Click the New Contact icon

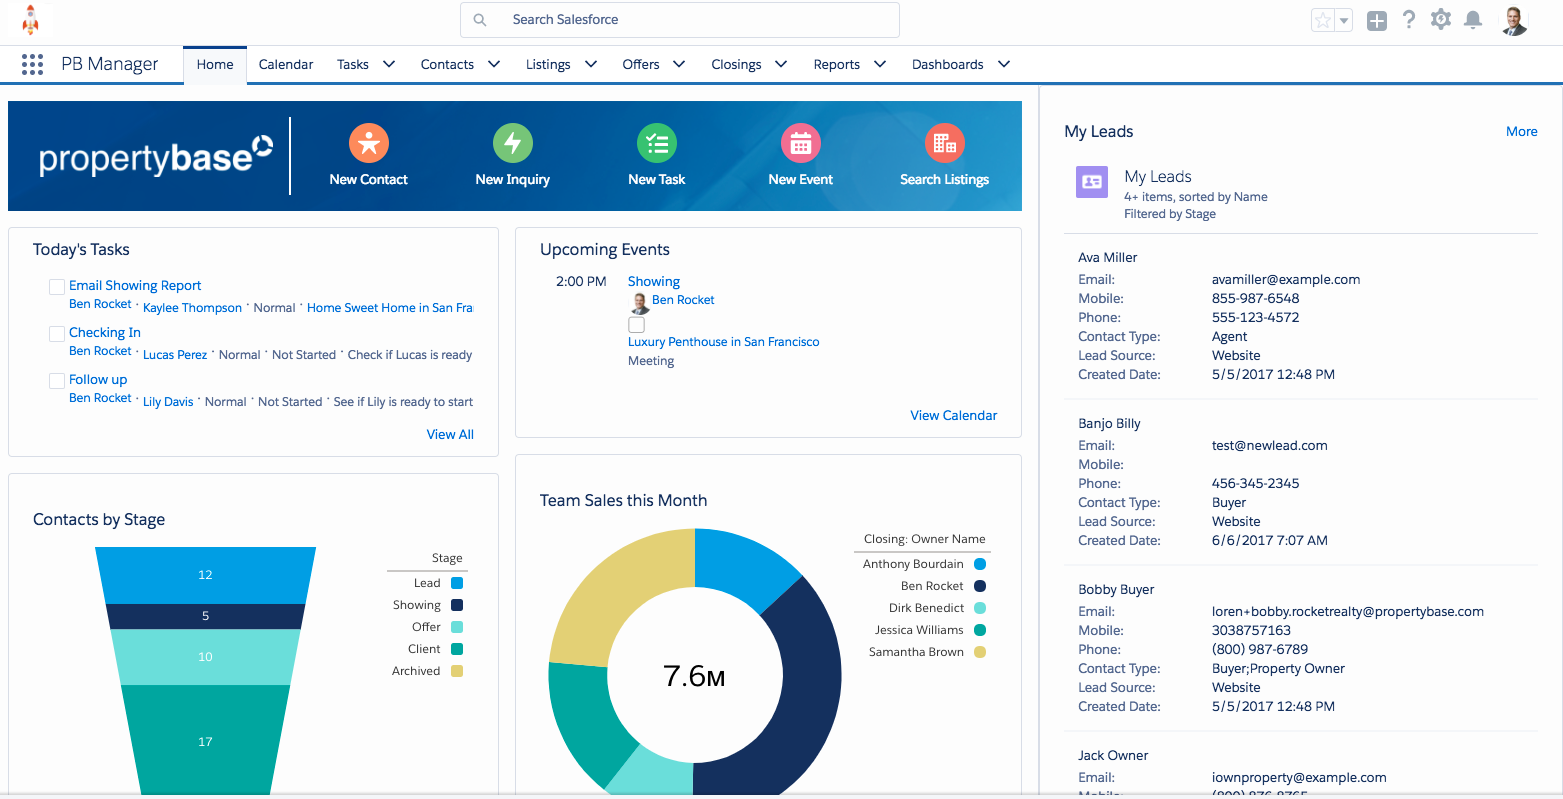click(369, 143)
